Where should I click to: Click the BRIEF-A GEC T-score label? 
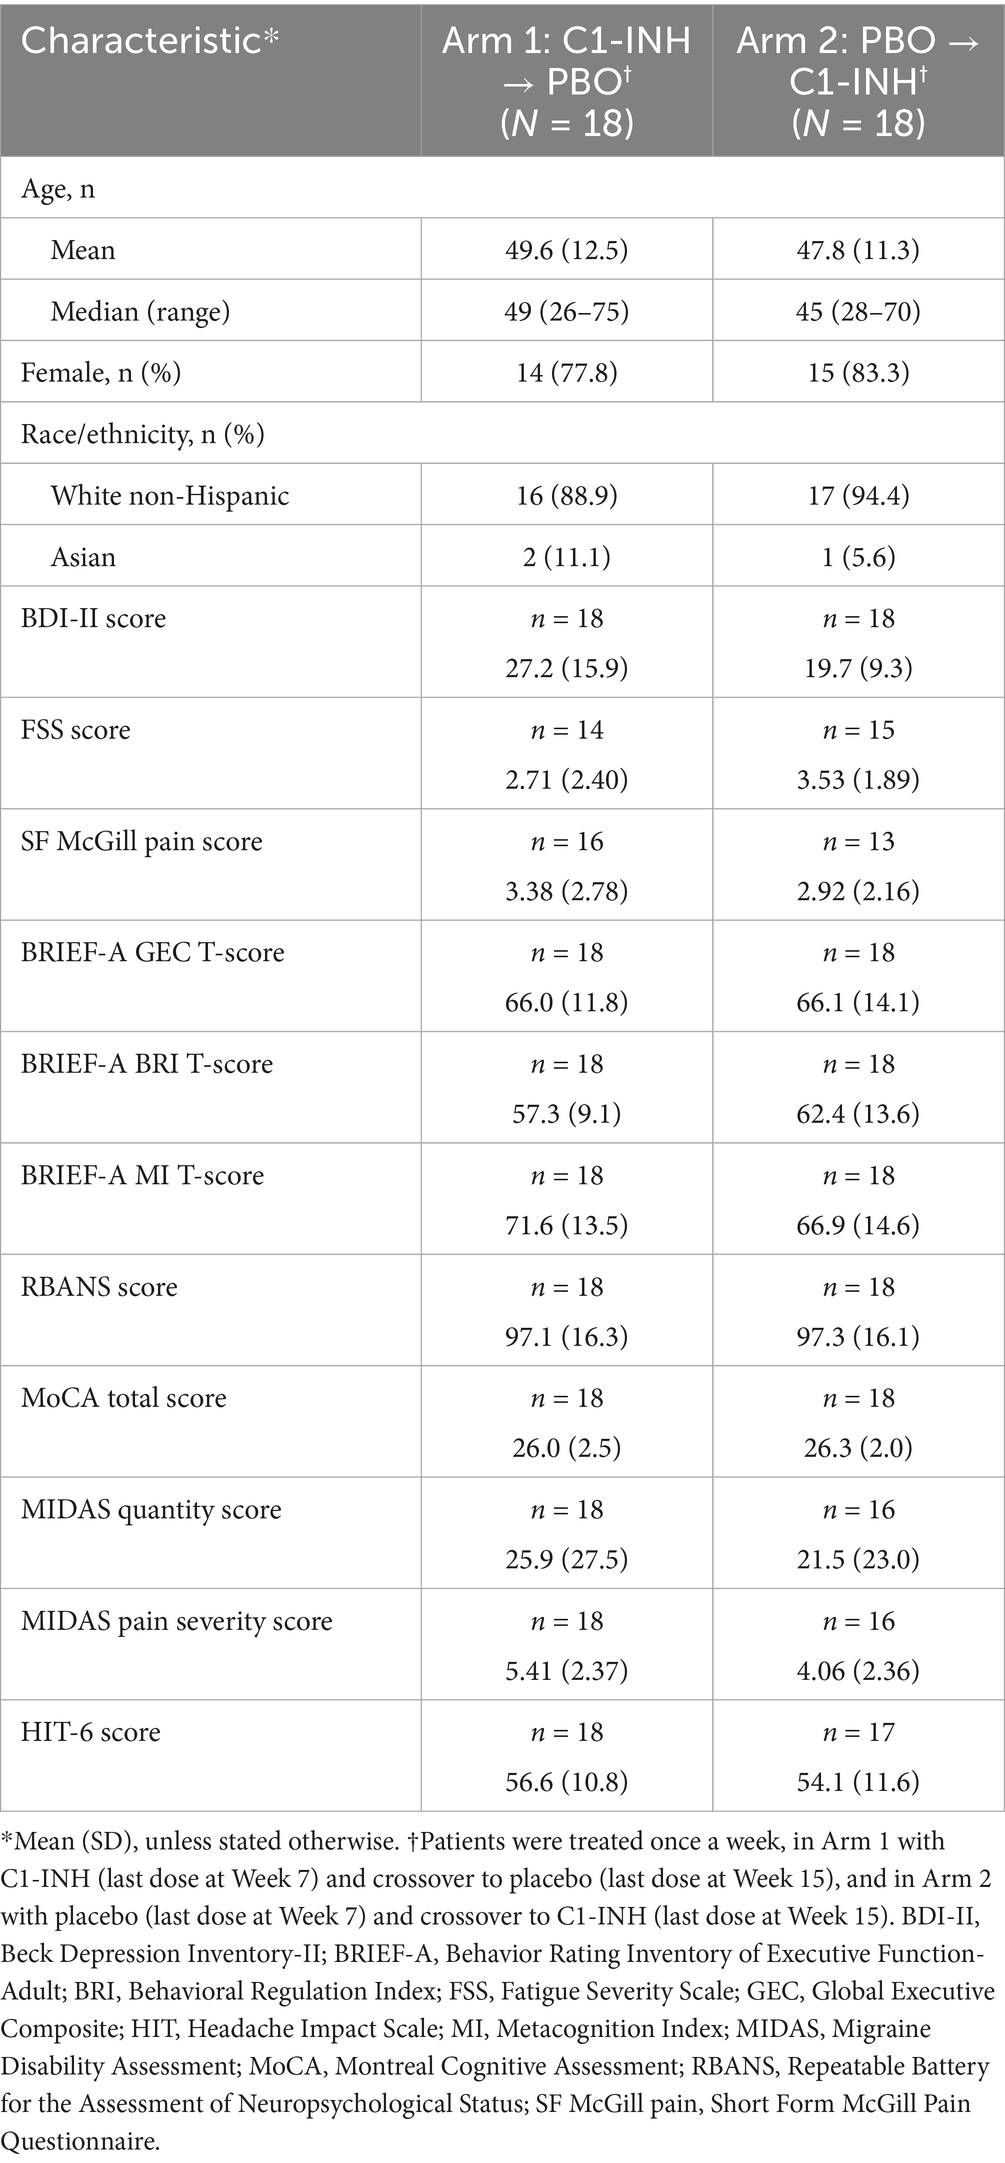pyautogui.click(x=152, y=952)
